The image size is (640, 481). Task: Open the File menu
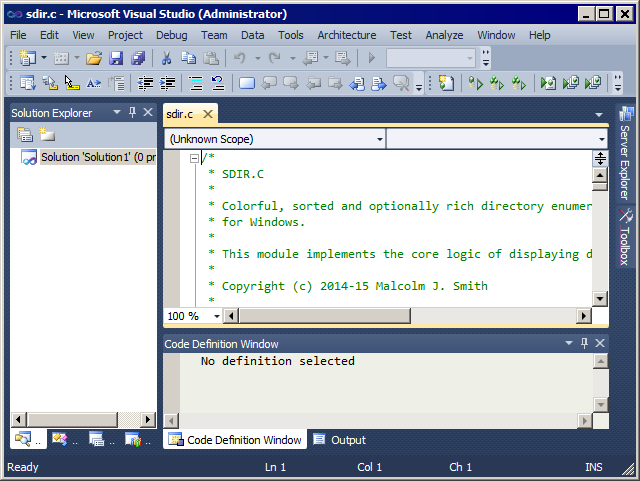[18, 35]
